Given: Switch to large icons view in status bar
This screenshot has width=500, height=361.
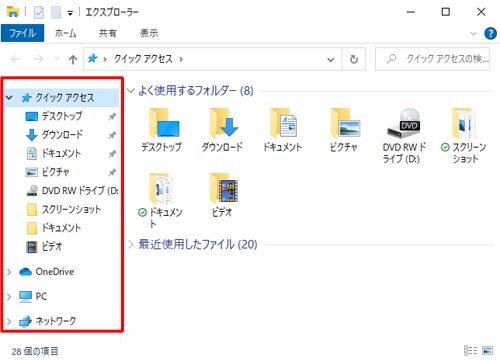Looking at the screenshot, I should (x=487, y=351).
